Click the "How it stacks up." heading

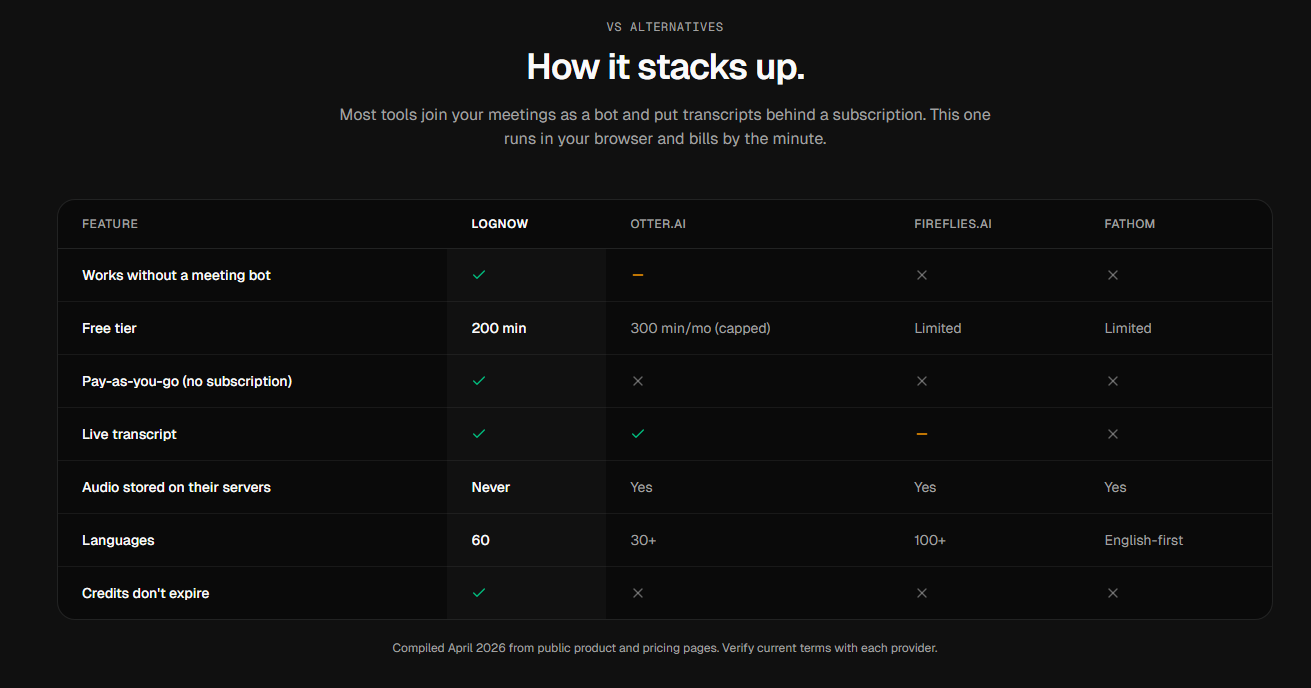click(665, 67)
